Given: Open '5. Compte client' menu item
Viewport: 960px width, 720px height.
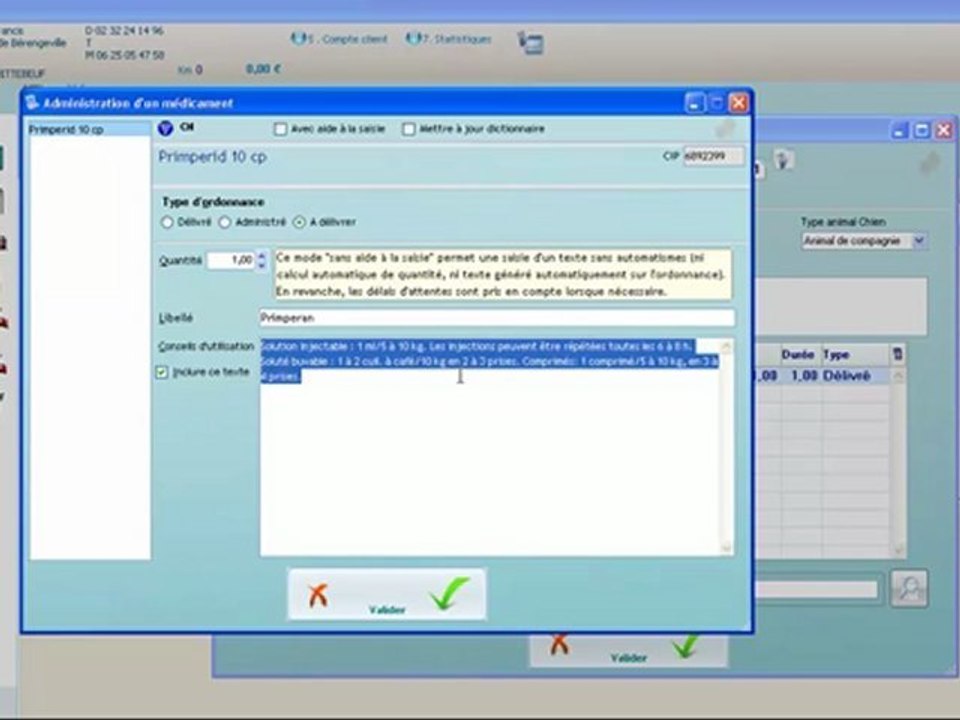Looking at the screenshot, I should pyautogui.click(x=340, y=39).
